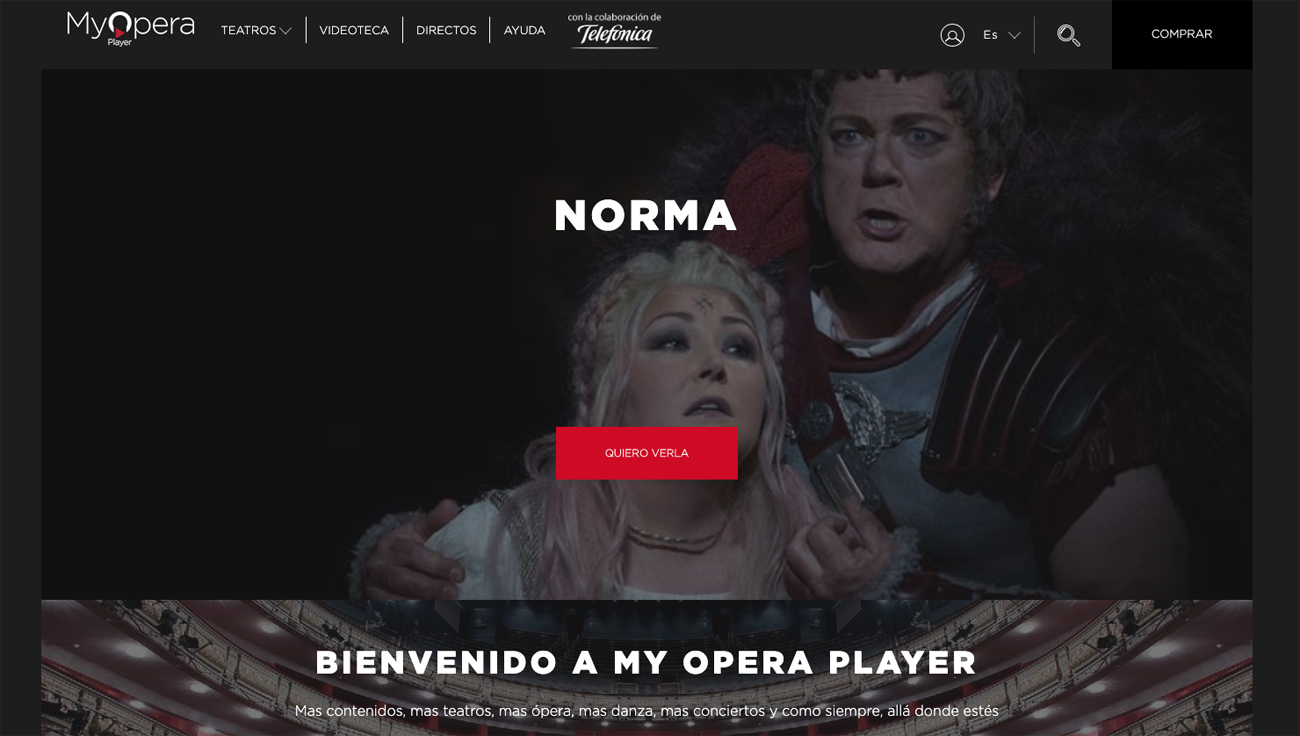Open the TEATROS menu item
Screen dimensions: 1300x736
coord(248,31)
